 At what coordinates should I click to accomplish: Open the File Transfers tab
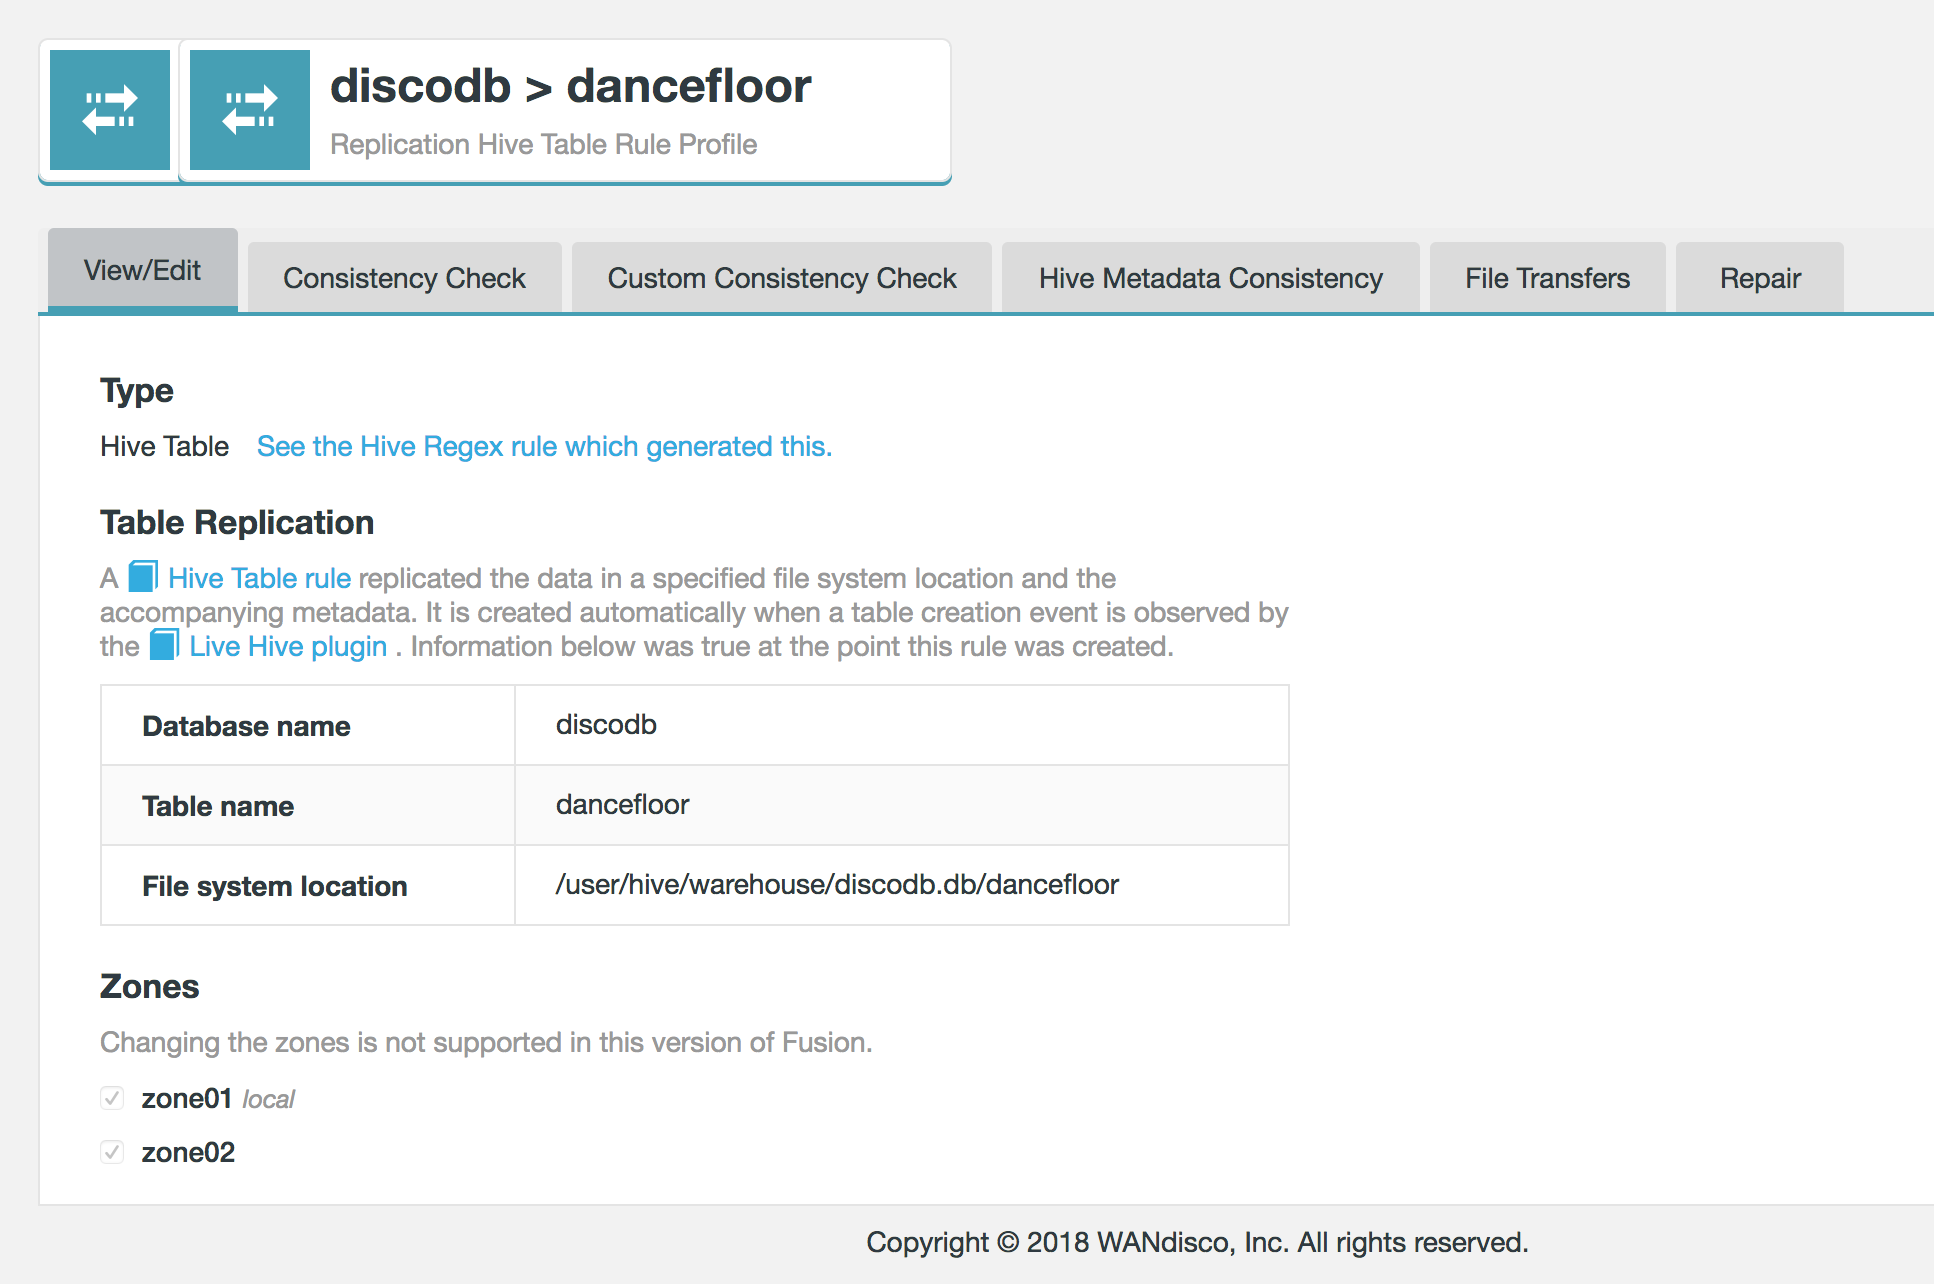[x=1547, y=278]
